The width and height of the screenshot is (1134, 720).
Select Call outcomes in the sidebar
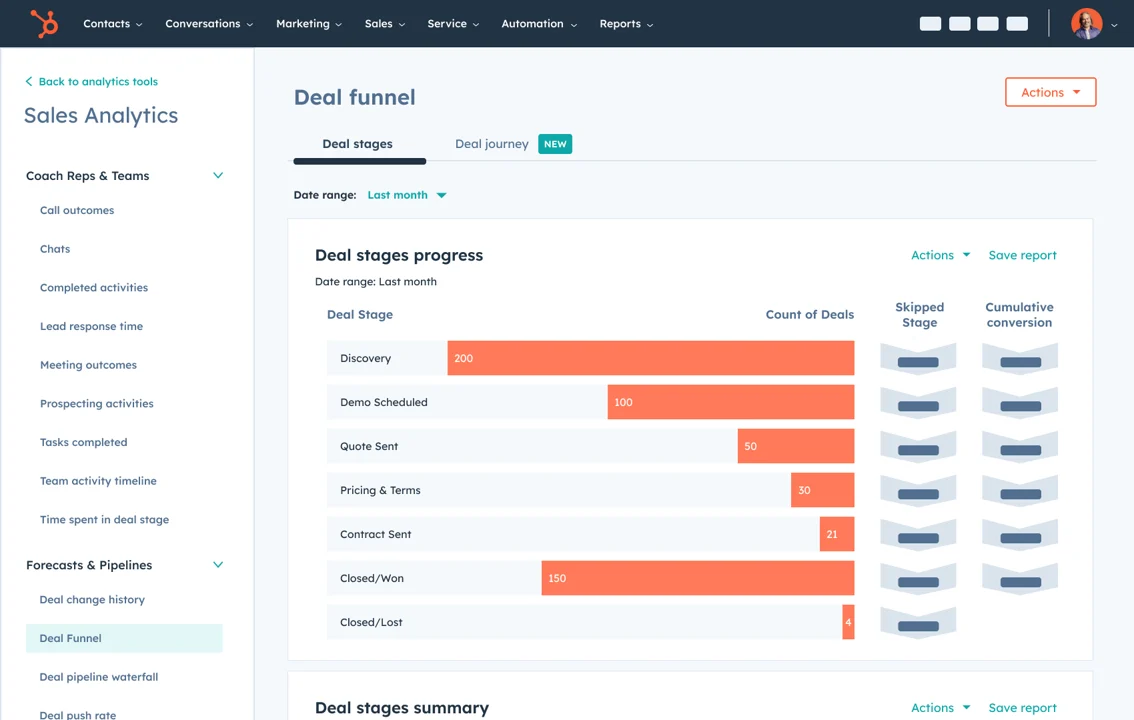coord(77,210)
